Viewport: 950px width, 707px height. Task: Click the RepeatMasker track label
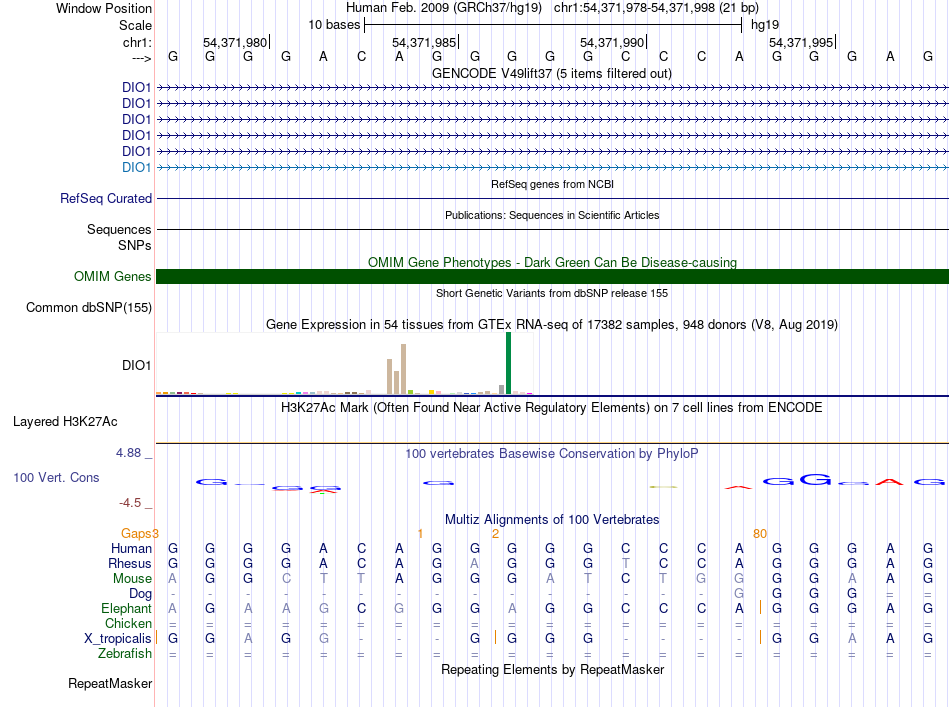[x=110, y=684]
